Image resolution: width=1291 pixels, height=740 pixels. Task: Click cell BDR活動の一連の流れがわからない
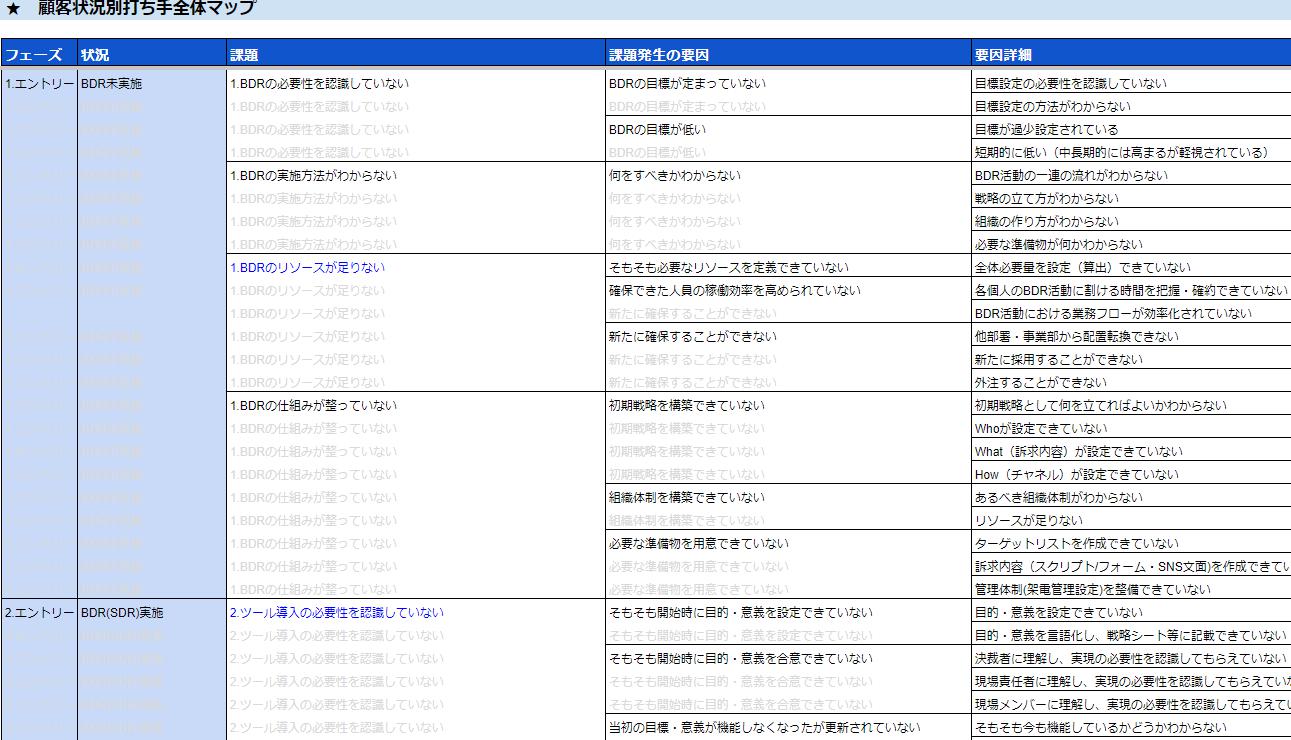tap(1131, 176)
